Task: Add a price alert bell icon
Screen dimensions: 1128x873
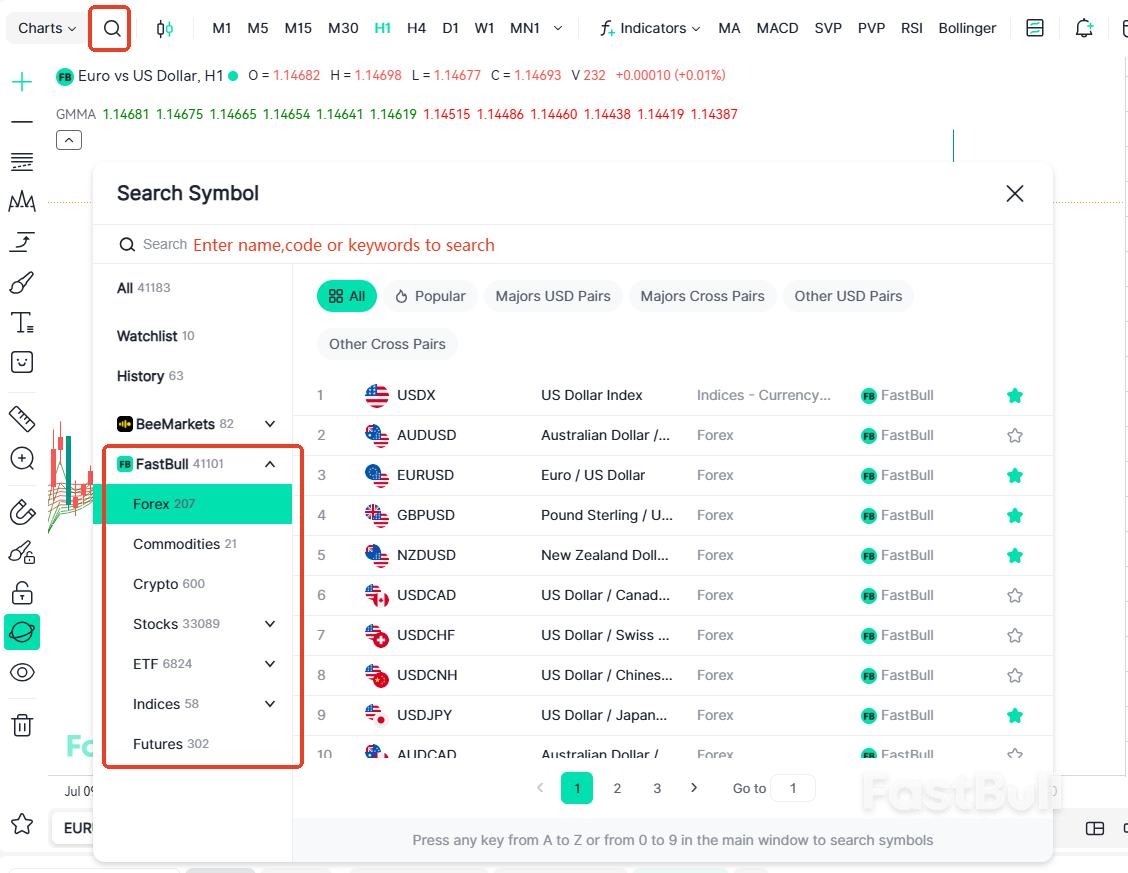Action: (x=1083, y=28)
